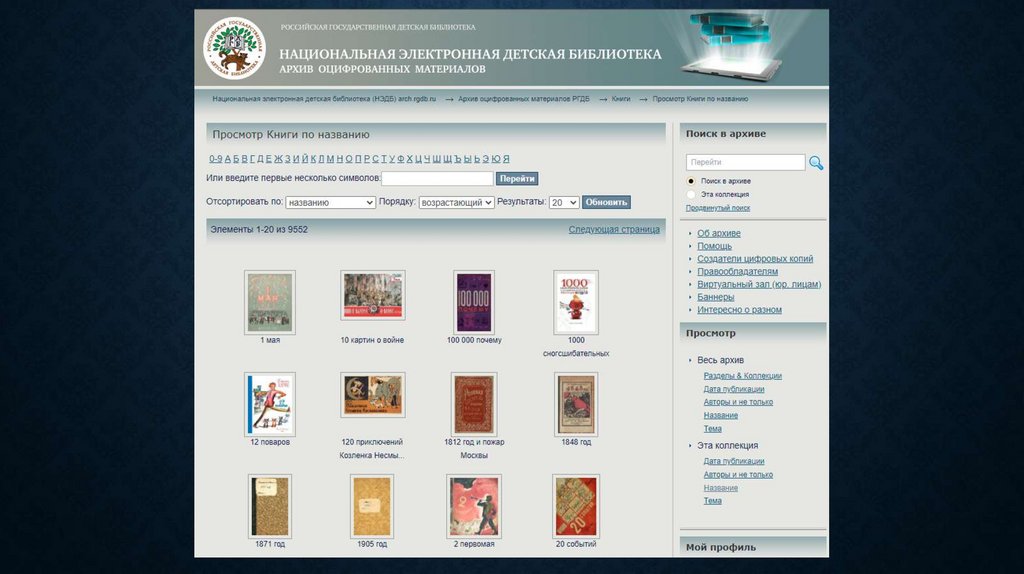Image resolution: width=1024 pixels, height=574 pixels.
Task: Click the title text '1848 год'
Action: [576, 442]
